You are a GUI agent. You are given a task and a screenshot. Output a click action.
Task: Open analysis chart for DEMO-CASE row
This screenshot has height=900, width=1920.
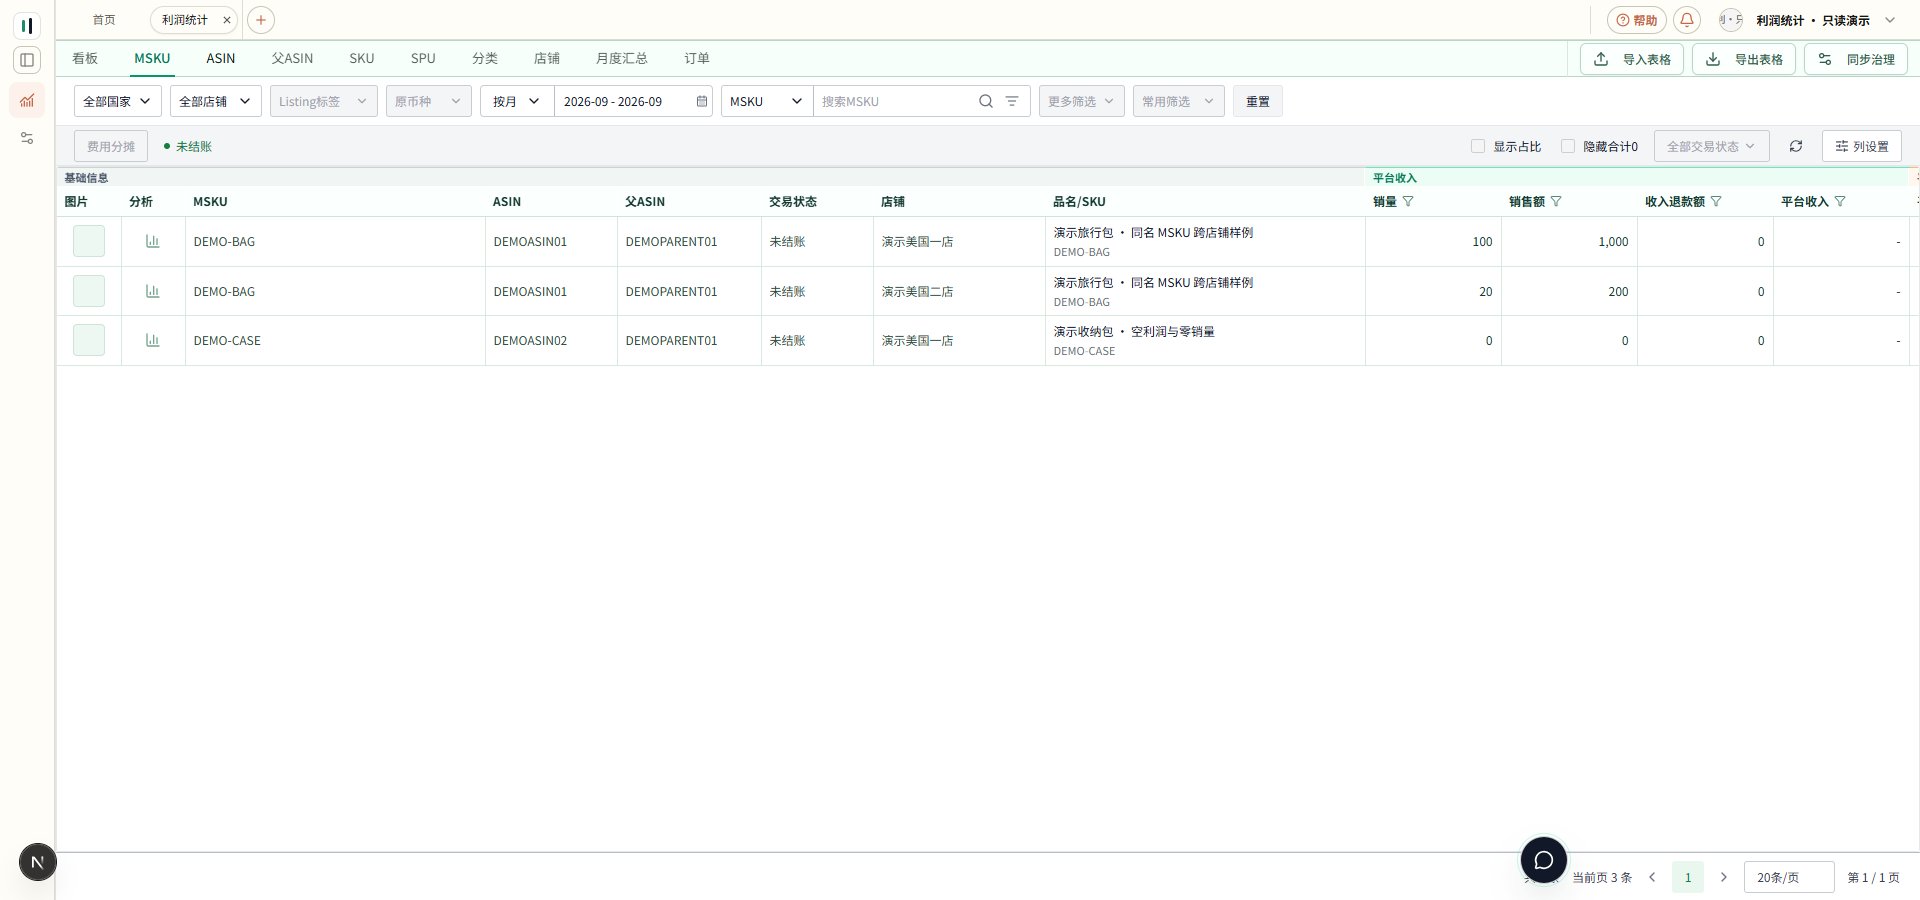153,340
